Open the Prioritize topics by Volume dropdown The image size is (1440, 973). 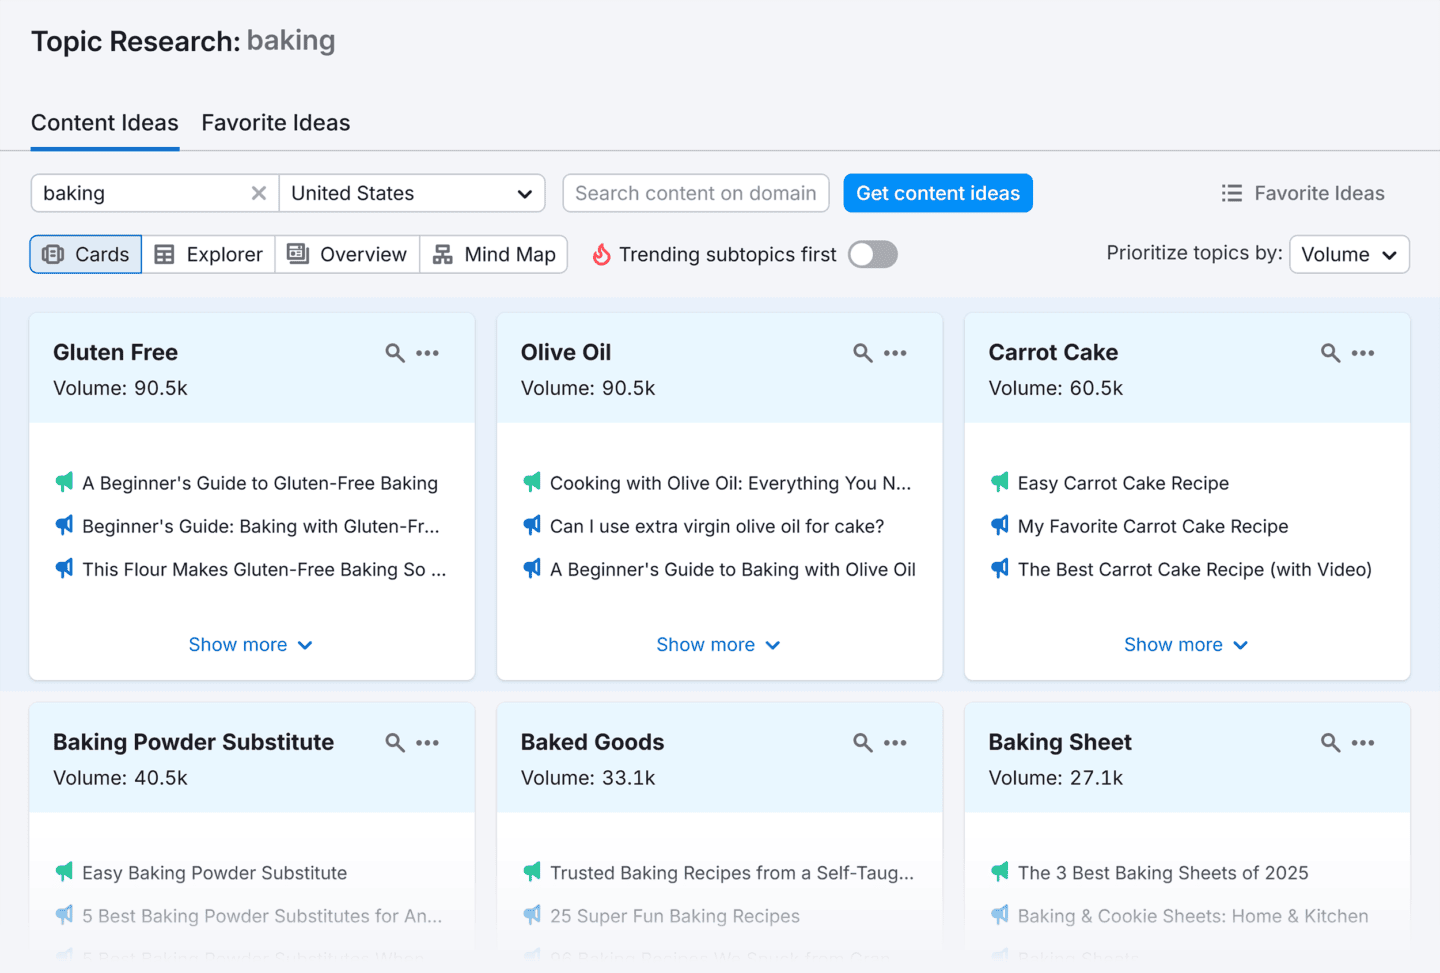point(1349,254)
